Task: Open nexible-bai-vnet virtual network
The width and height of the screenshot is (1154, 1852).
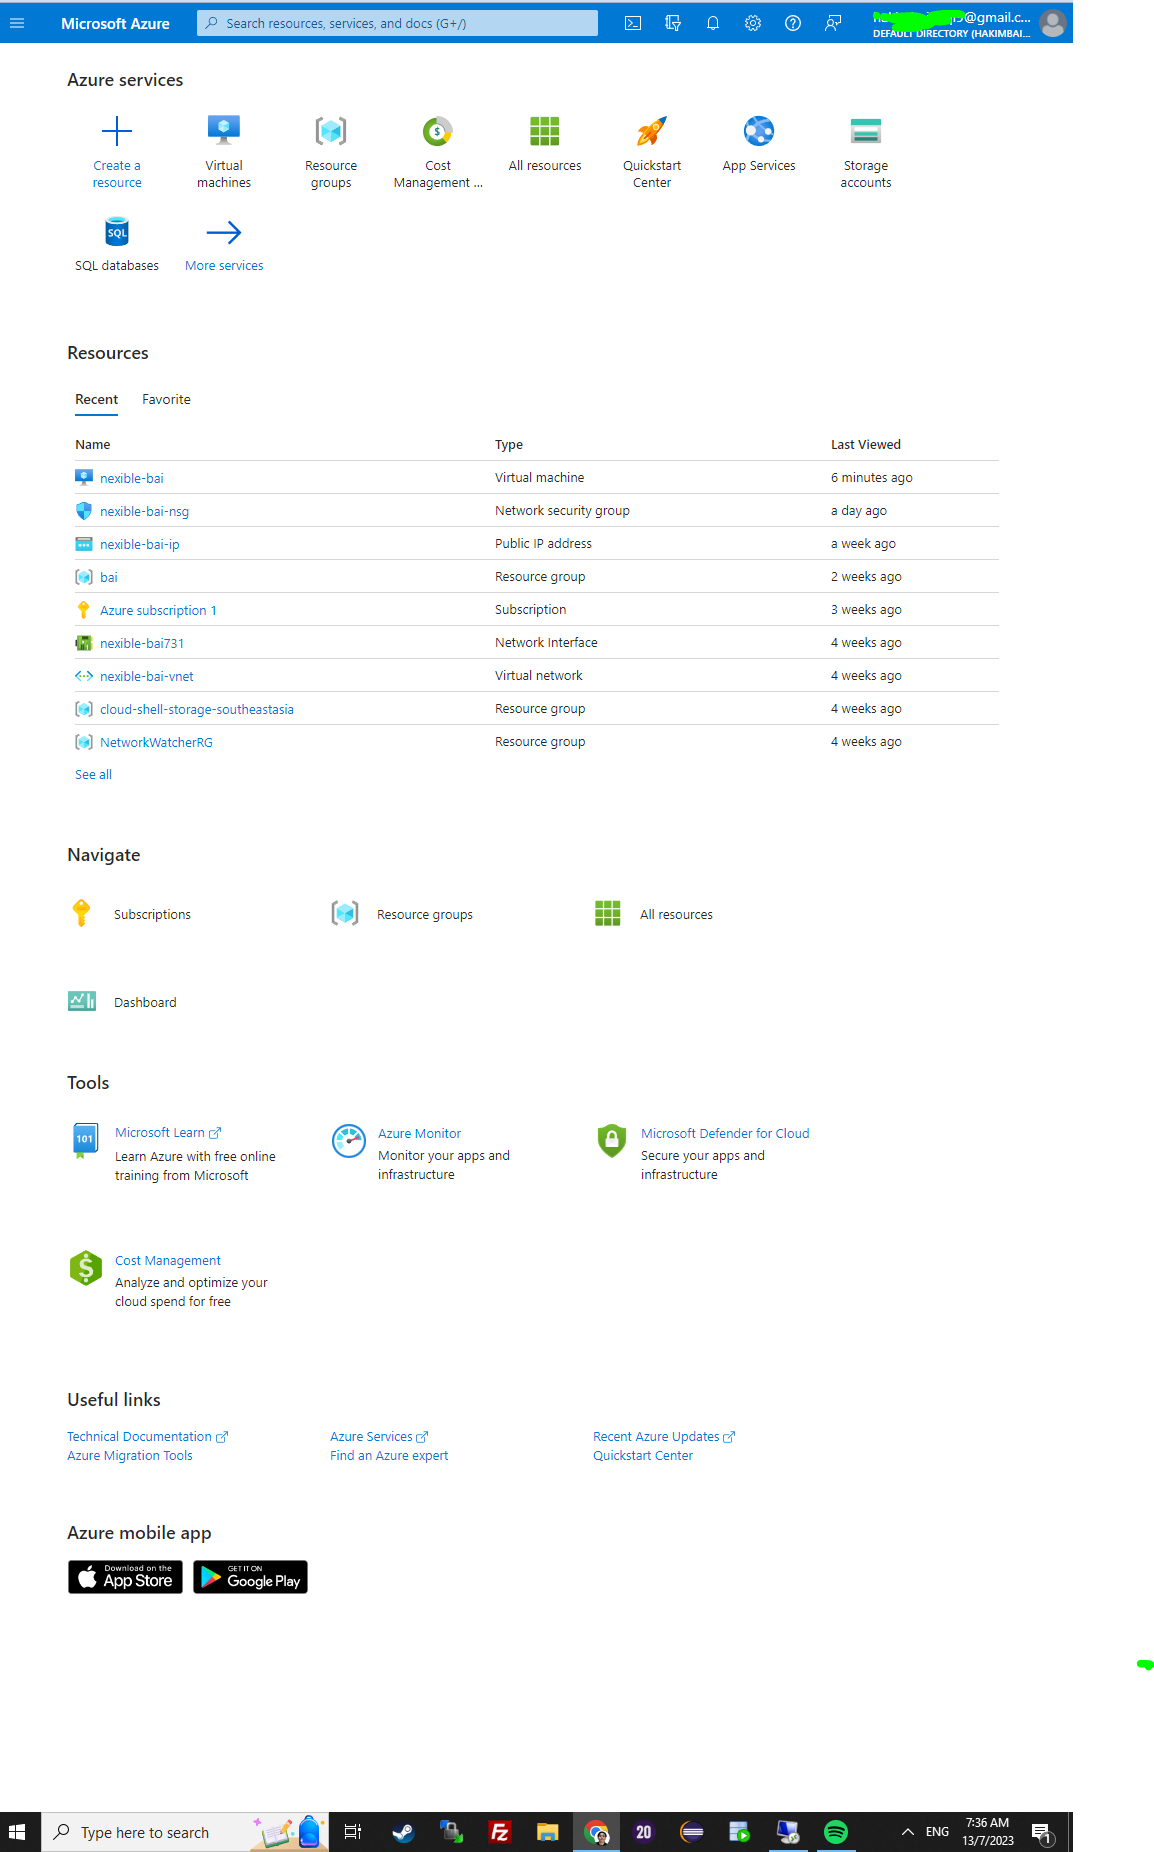Action: (147, 676)
